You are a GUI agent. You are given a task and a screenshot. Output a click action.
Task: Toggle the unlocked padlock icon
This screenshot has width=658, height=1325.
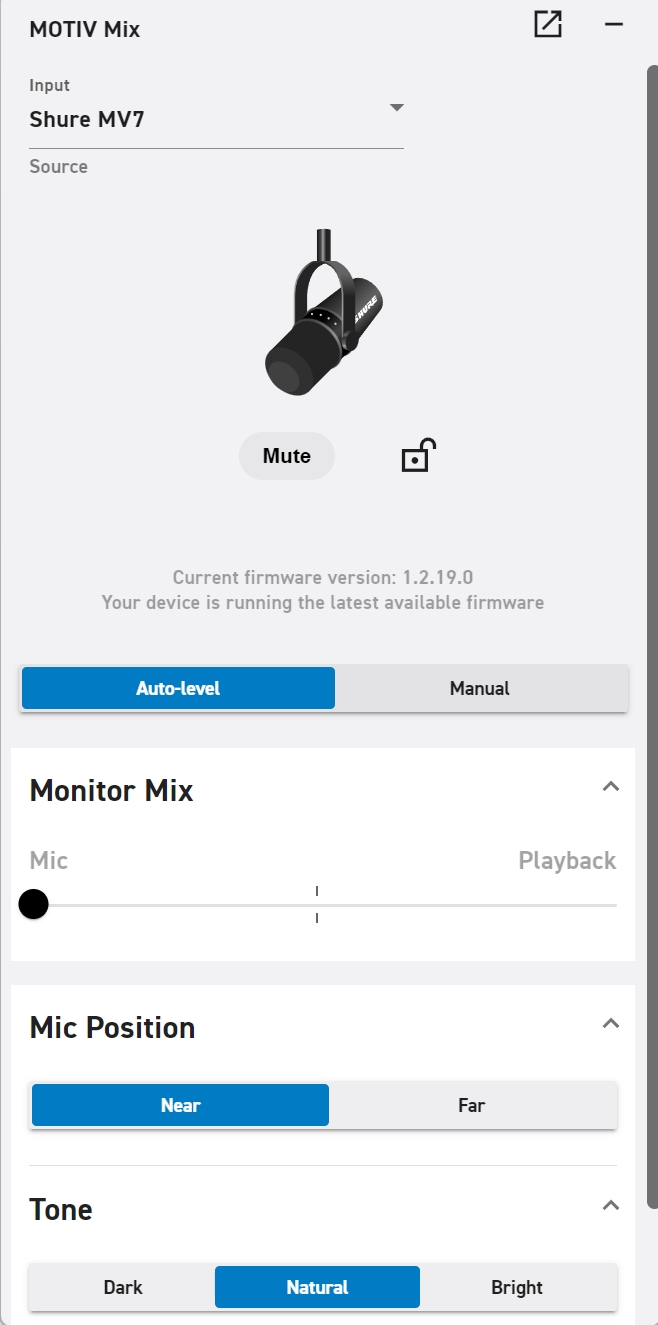click(x=419, y=455)
